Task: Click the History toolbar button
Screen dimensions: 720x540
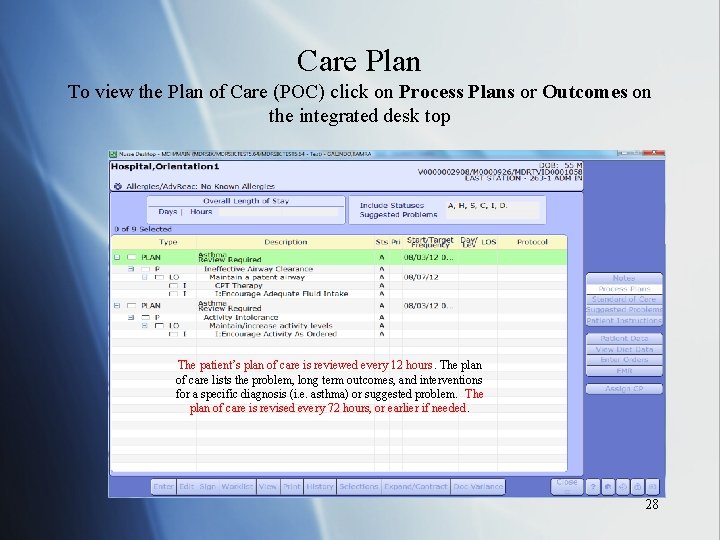Action: (320, 487)
